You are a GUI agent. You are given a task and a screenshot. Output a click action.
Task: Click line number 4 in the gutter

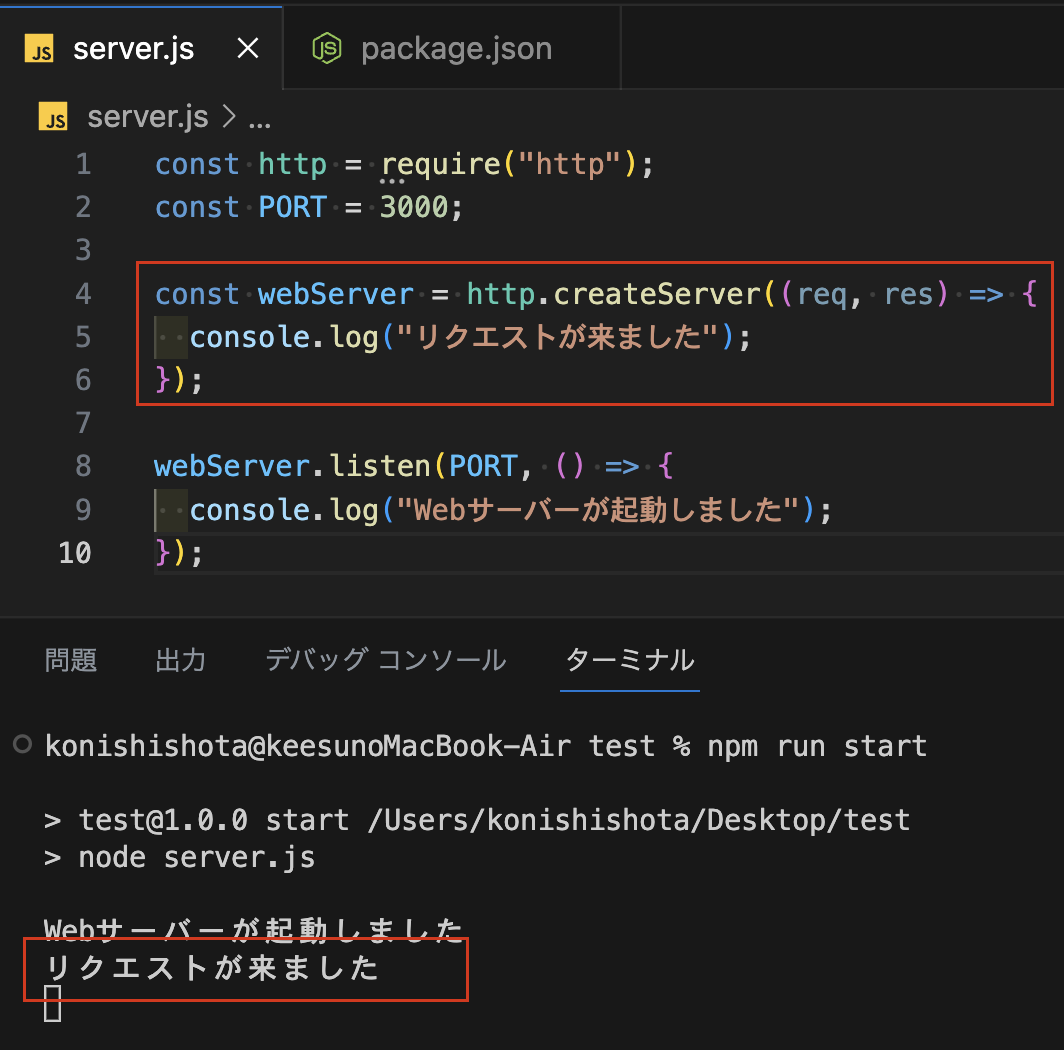pyautogui.click(x=83, y=293)
